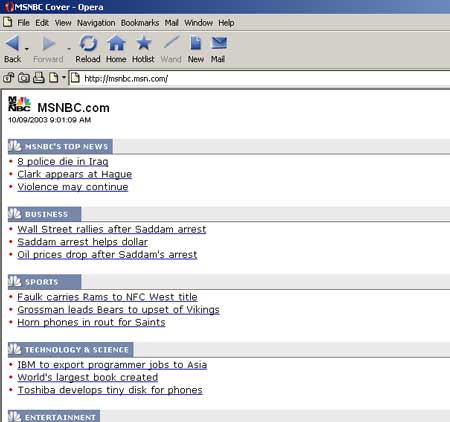
Task: Open 'Saddam arrest helps dollar' link
Action: [x=82, y=242]
